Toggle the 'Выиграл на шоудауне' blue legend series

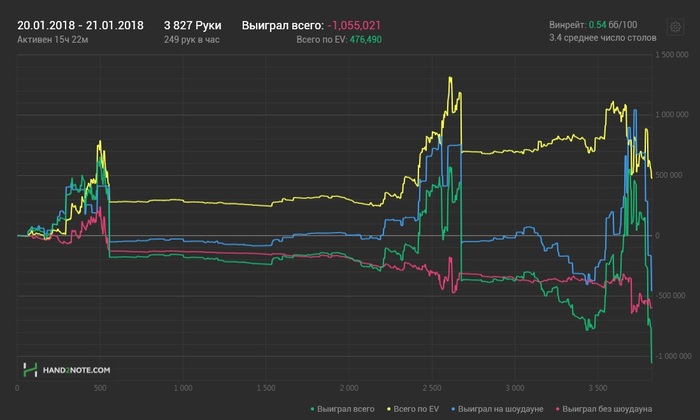497,409
